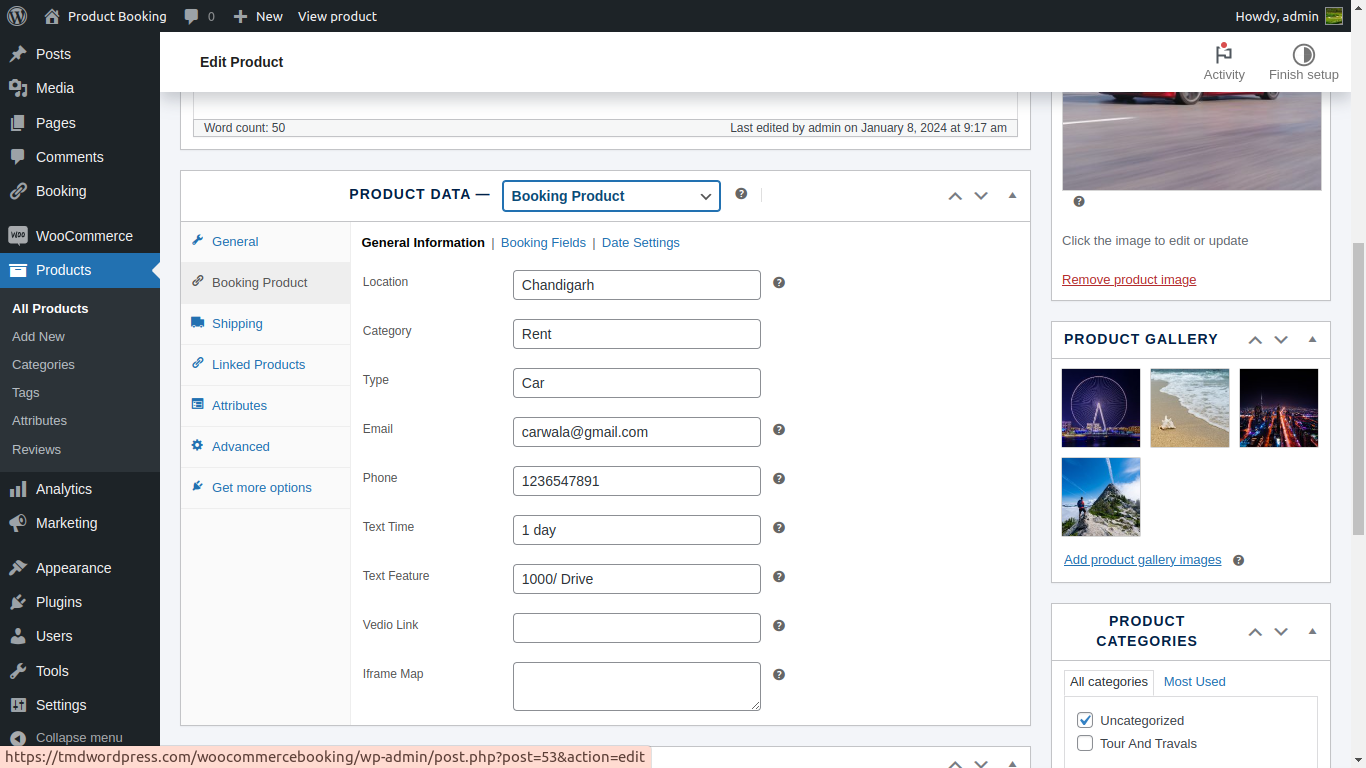Open the Booking Fields section
The image size is (1366, 768).
point(543,243)
